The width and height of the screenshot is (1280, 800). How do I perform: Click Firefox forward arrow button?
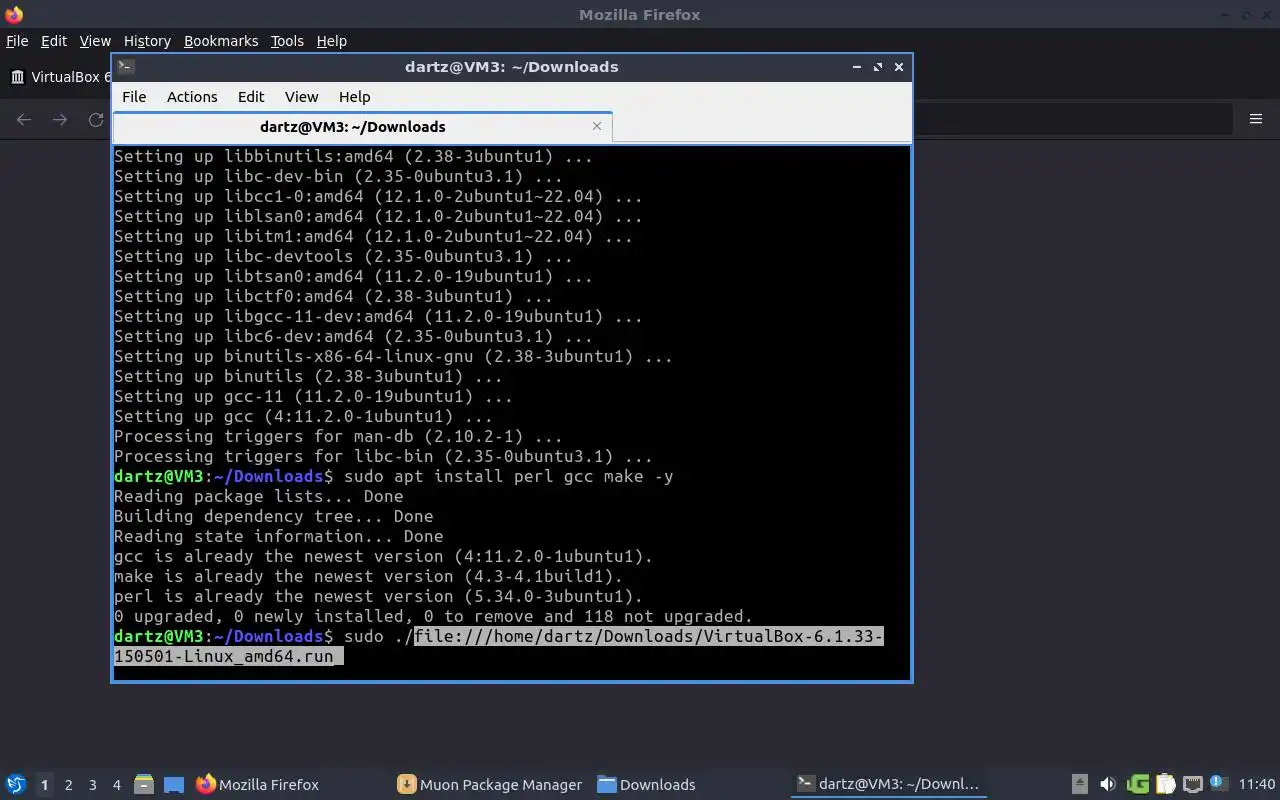click(x=60, y=120)
